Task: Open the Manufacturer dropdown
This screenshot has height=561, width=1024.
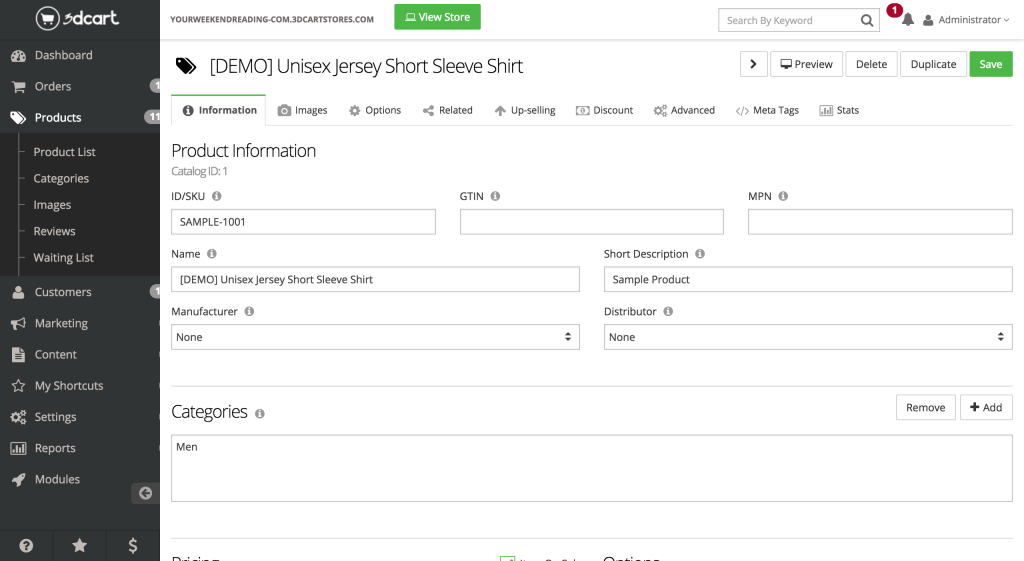Action: pyautogui.click(x=375, y=337)
